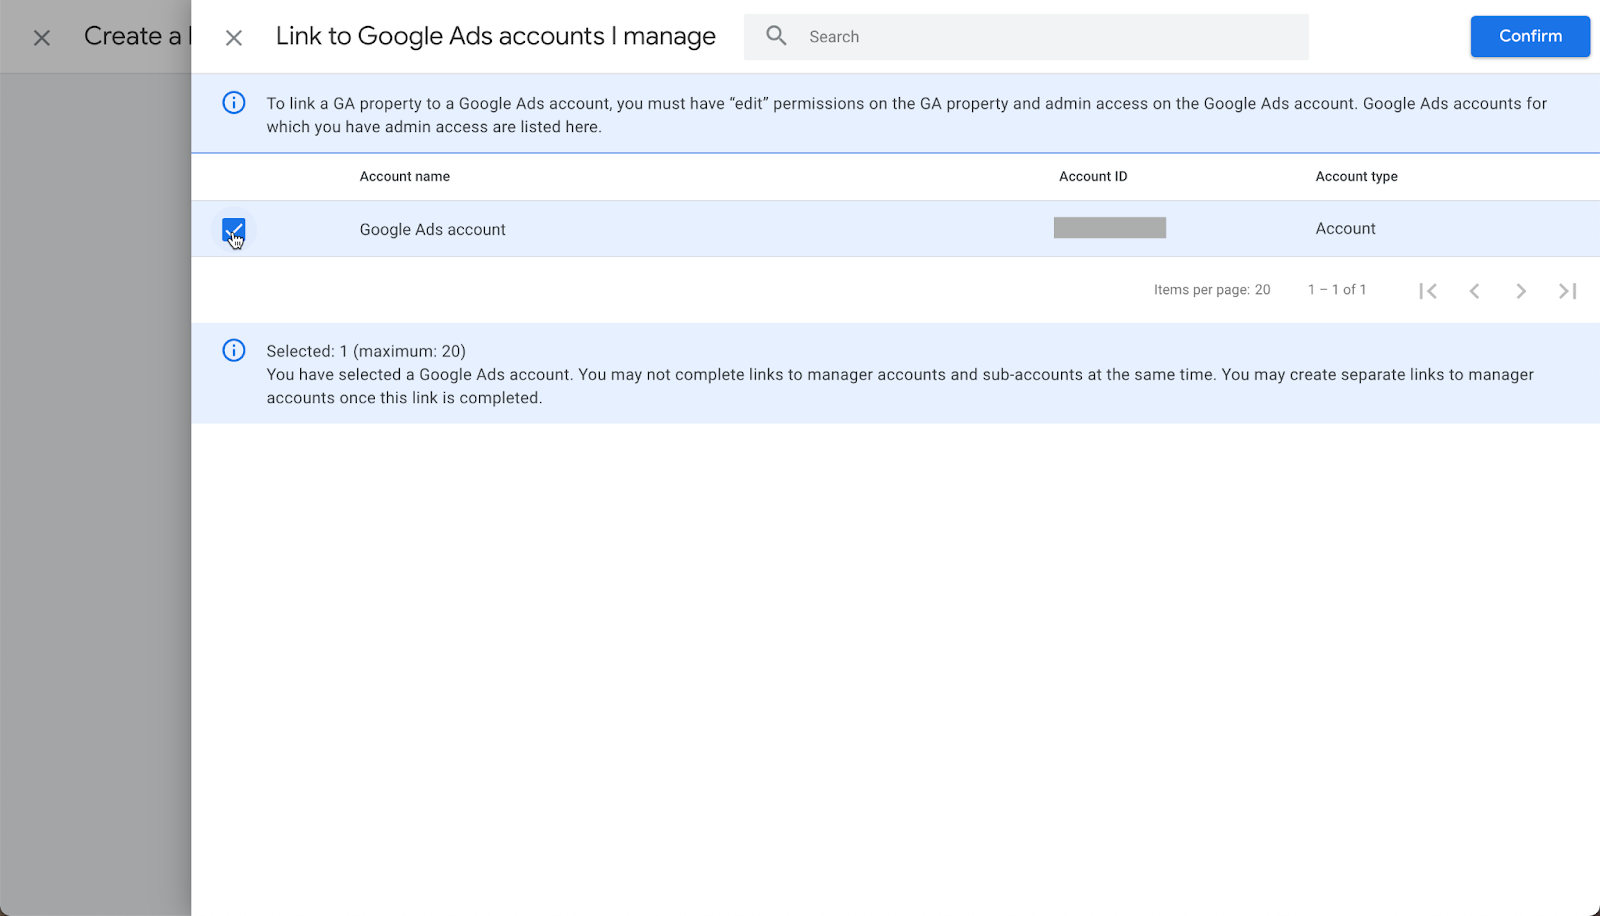
Task: Close the Link to Google Ads panel
Action: pos(234,38)
